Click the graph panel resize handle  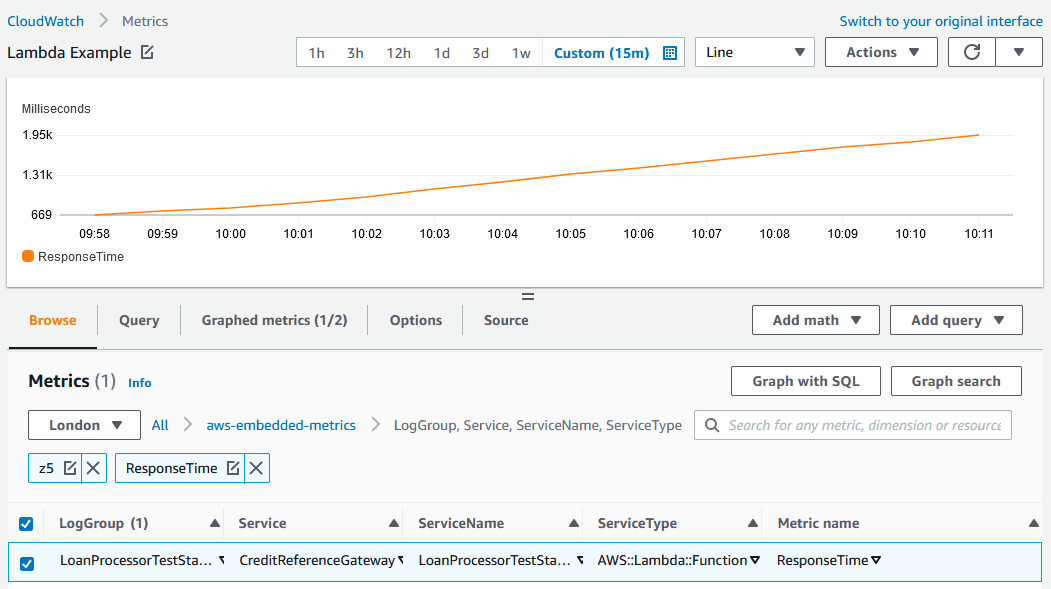tap(528, 296)
